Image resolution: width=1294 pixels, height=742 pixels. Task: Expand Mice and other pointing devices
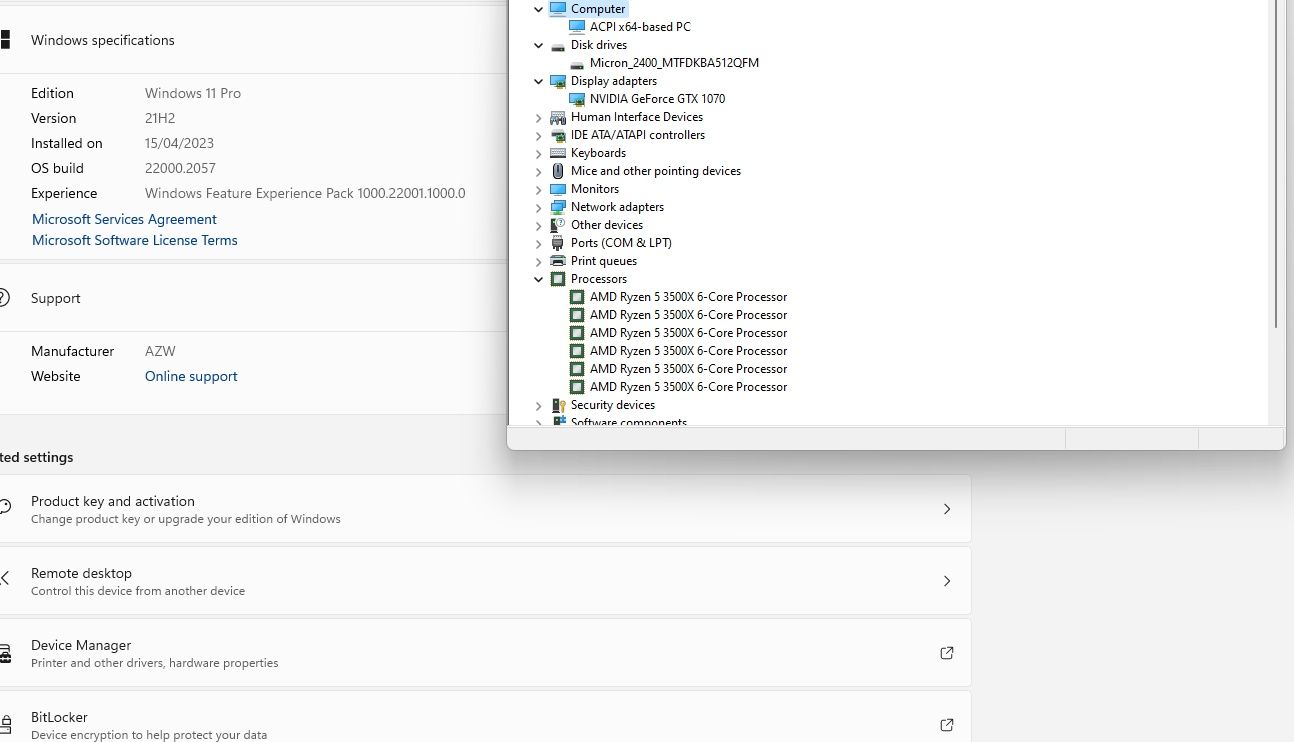538,171
